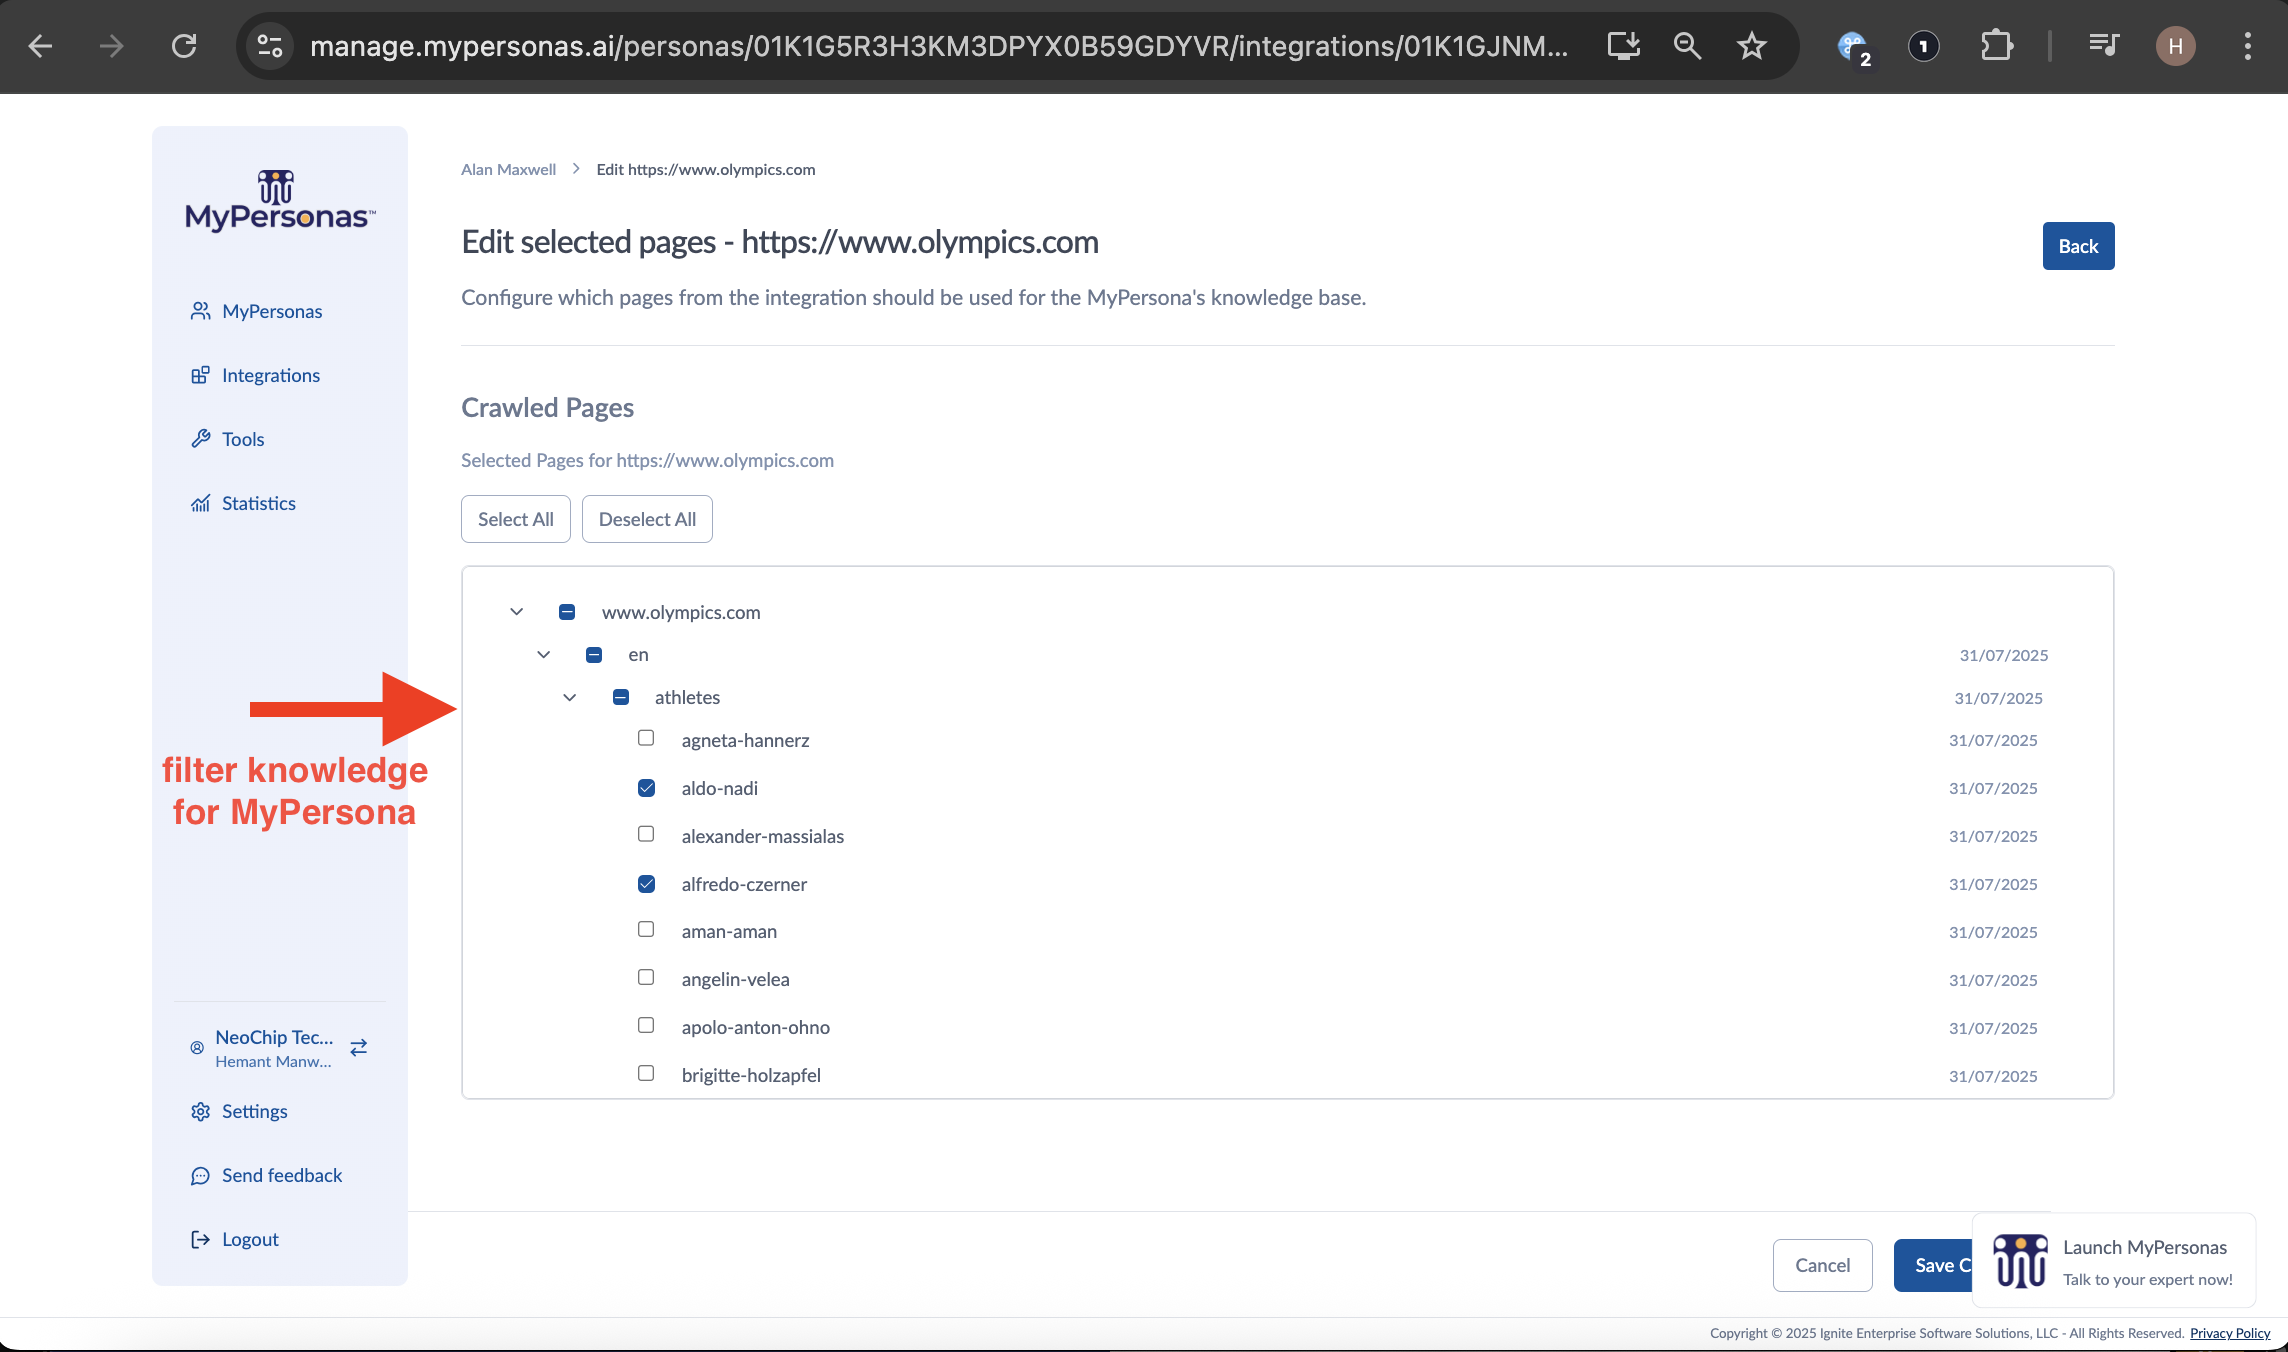
Task: Click Talk to your expert now text
Action: [x=2147, y=1279]
